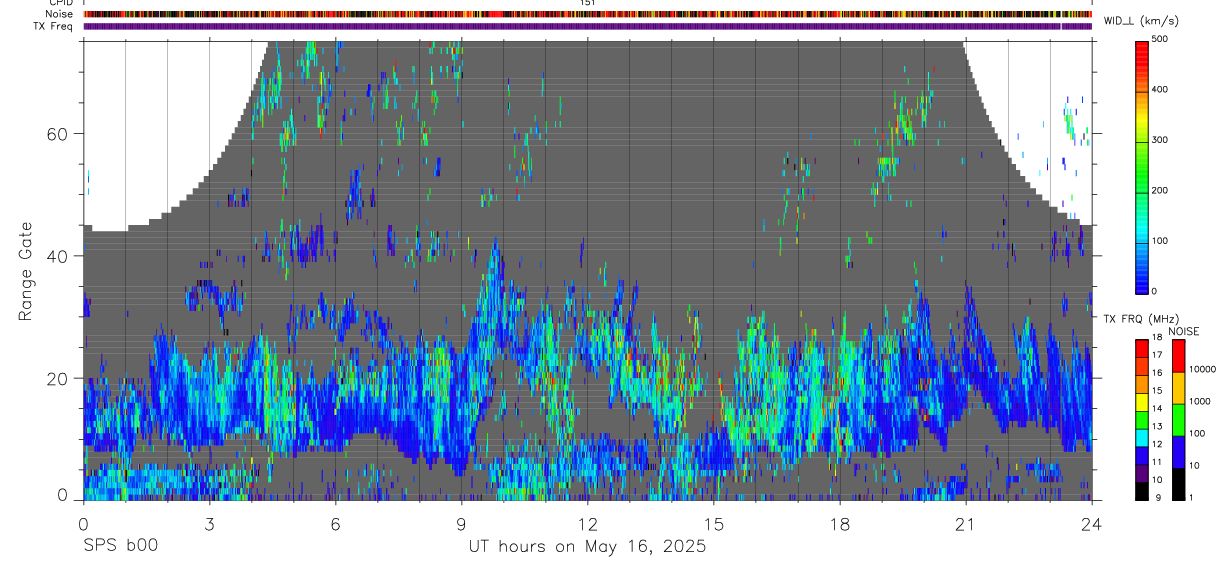The height and width of the screenshot is (567, 1228).
Task: Click the black 1–10 NOISE legend block
Action: coord(1178,483)
